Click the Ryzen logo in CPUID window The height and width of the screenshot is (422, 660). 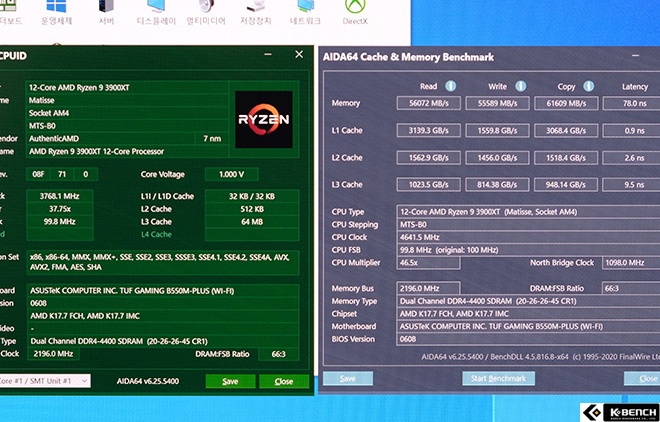point(264,119)
